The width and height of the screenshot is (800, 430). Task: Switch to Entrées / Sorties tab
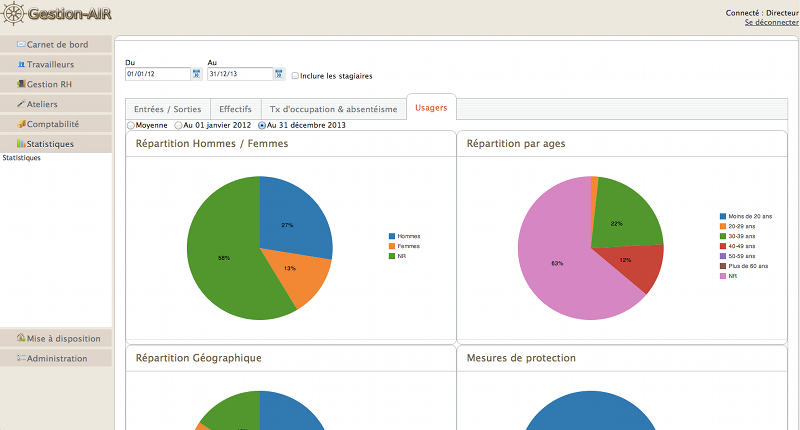[x=168, y=109]
